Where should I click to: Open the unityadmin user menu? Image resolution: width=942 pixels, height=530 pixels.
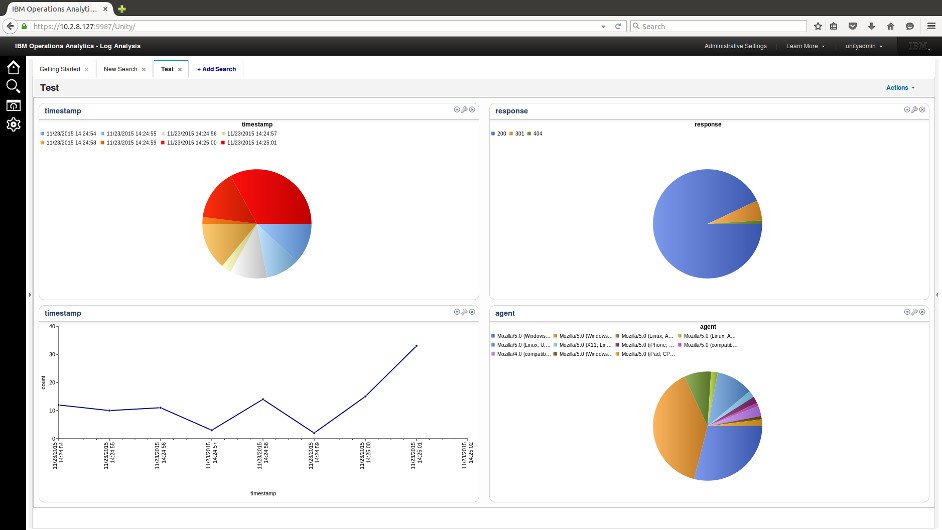pyautogui.click(x=864, y=46)
